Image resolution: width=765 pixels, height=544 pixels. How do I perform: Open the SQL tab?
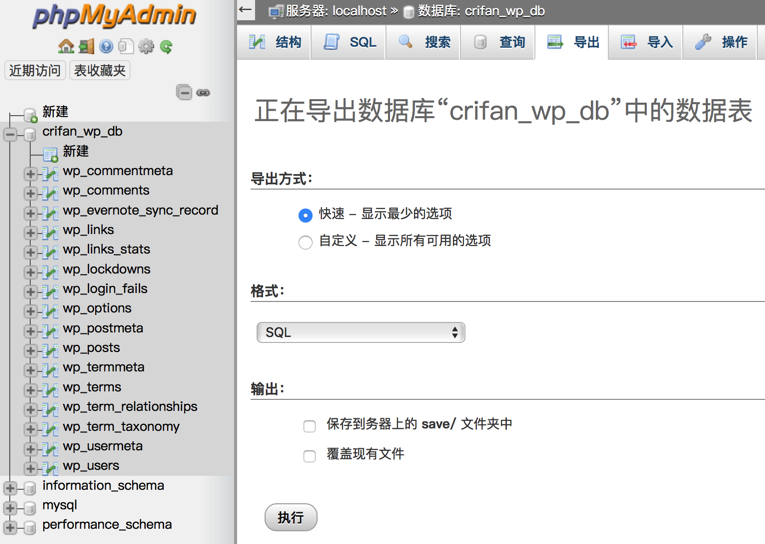pos(349,42)
